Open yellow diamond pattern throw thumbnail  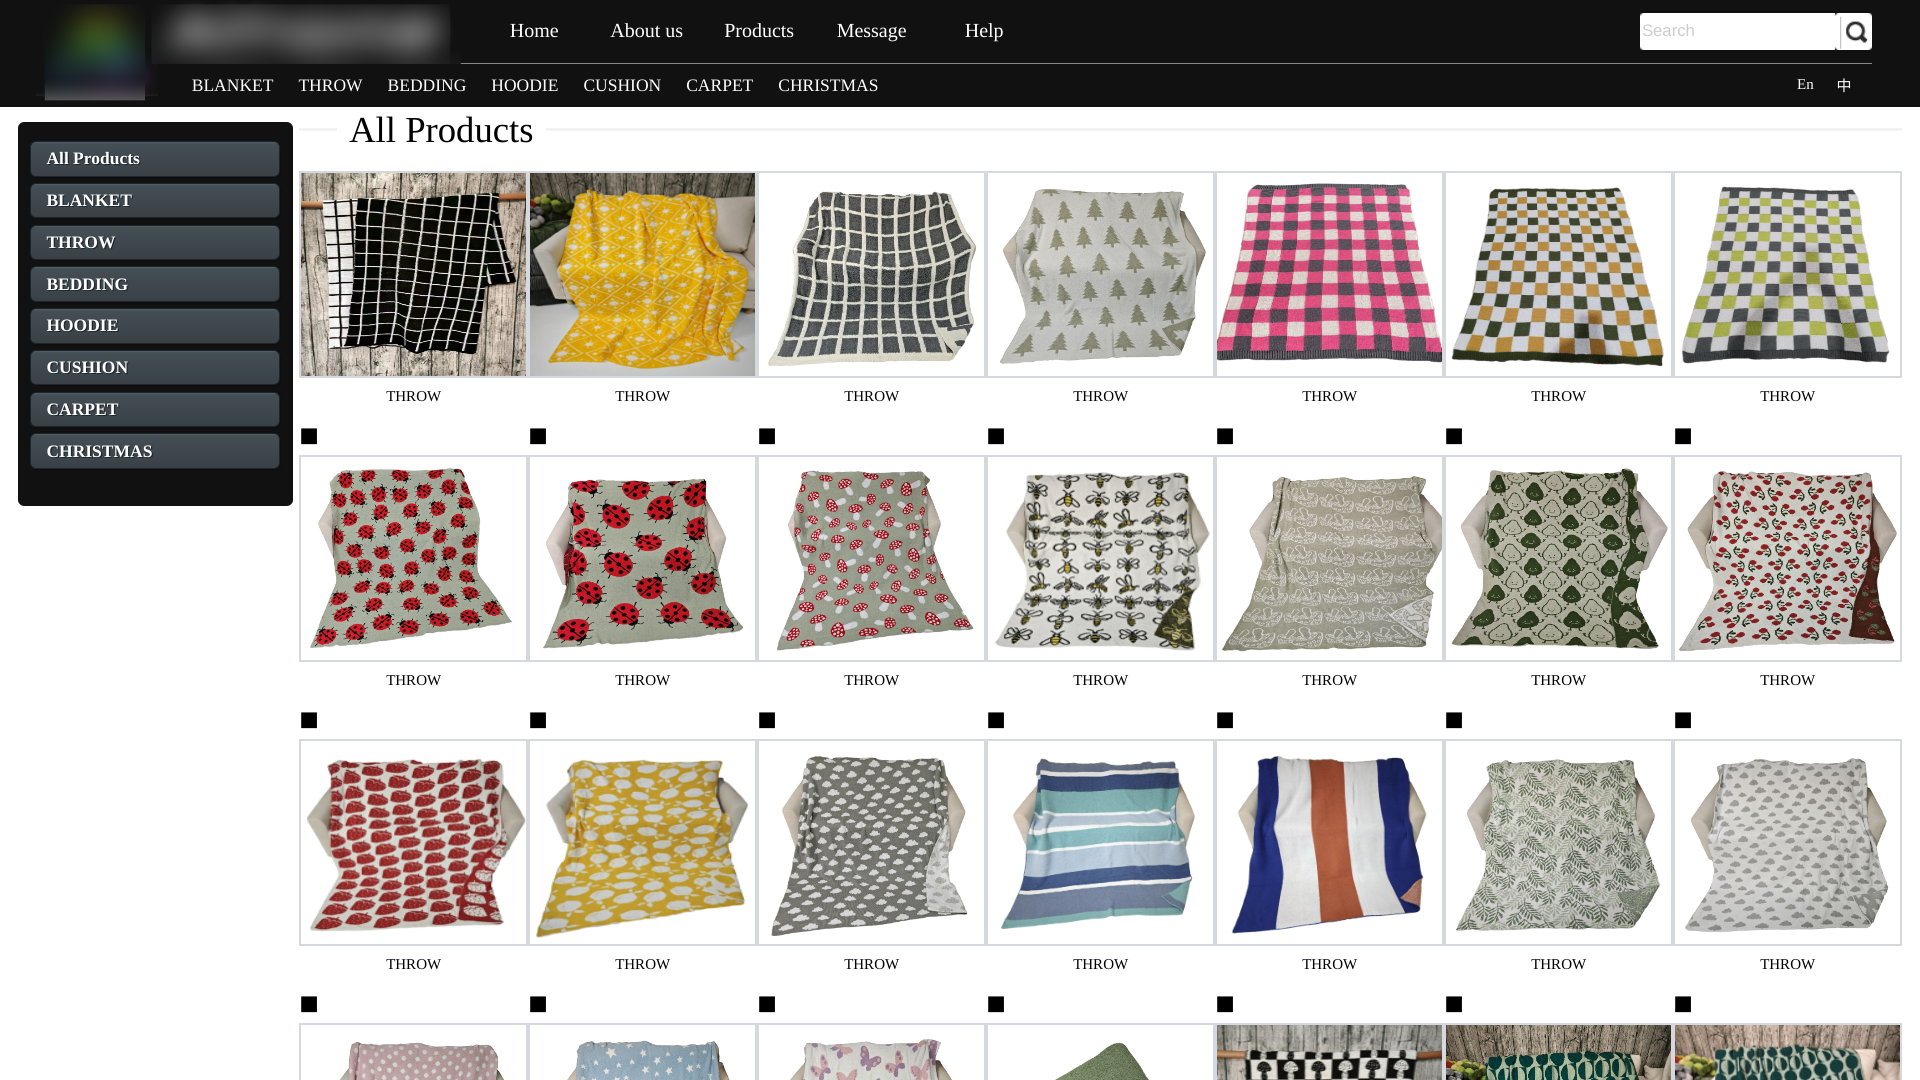[x=642, y=275]
